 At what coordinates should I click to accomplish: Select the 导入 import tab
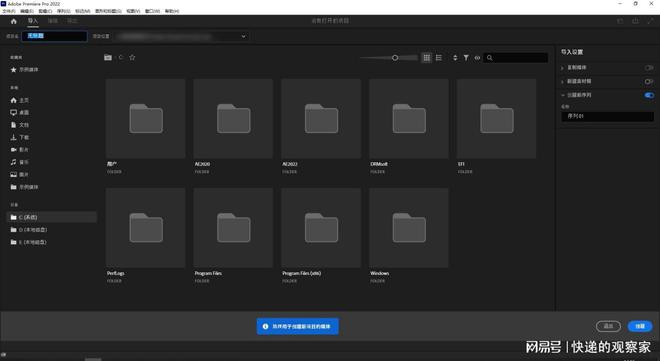coord(32,21)
